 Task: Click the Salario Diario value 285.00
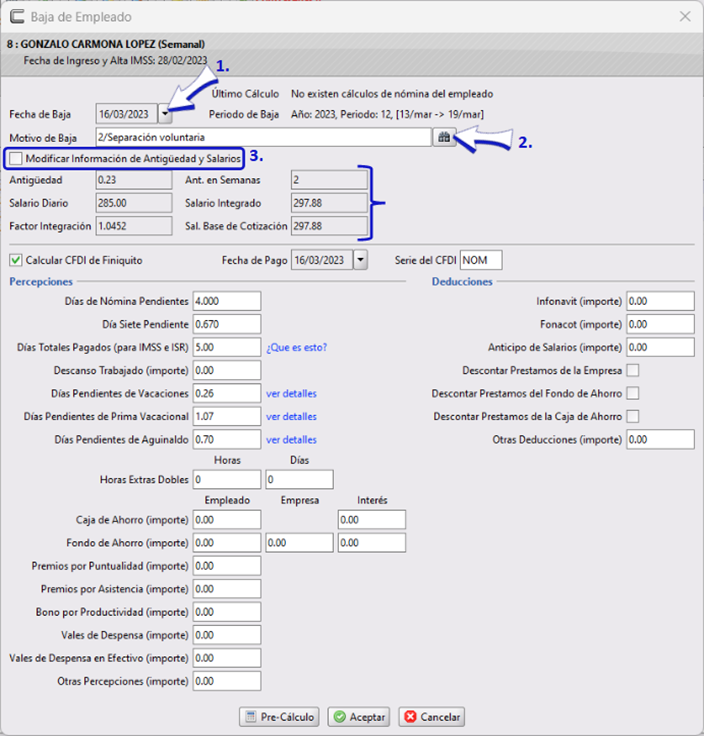coord(134,203)
